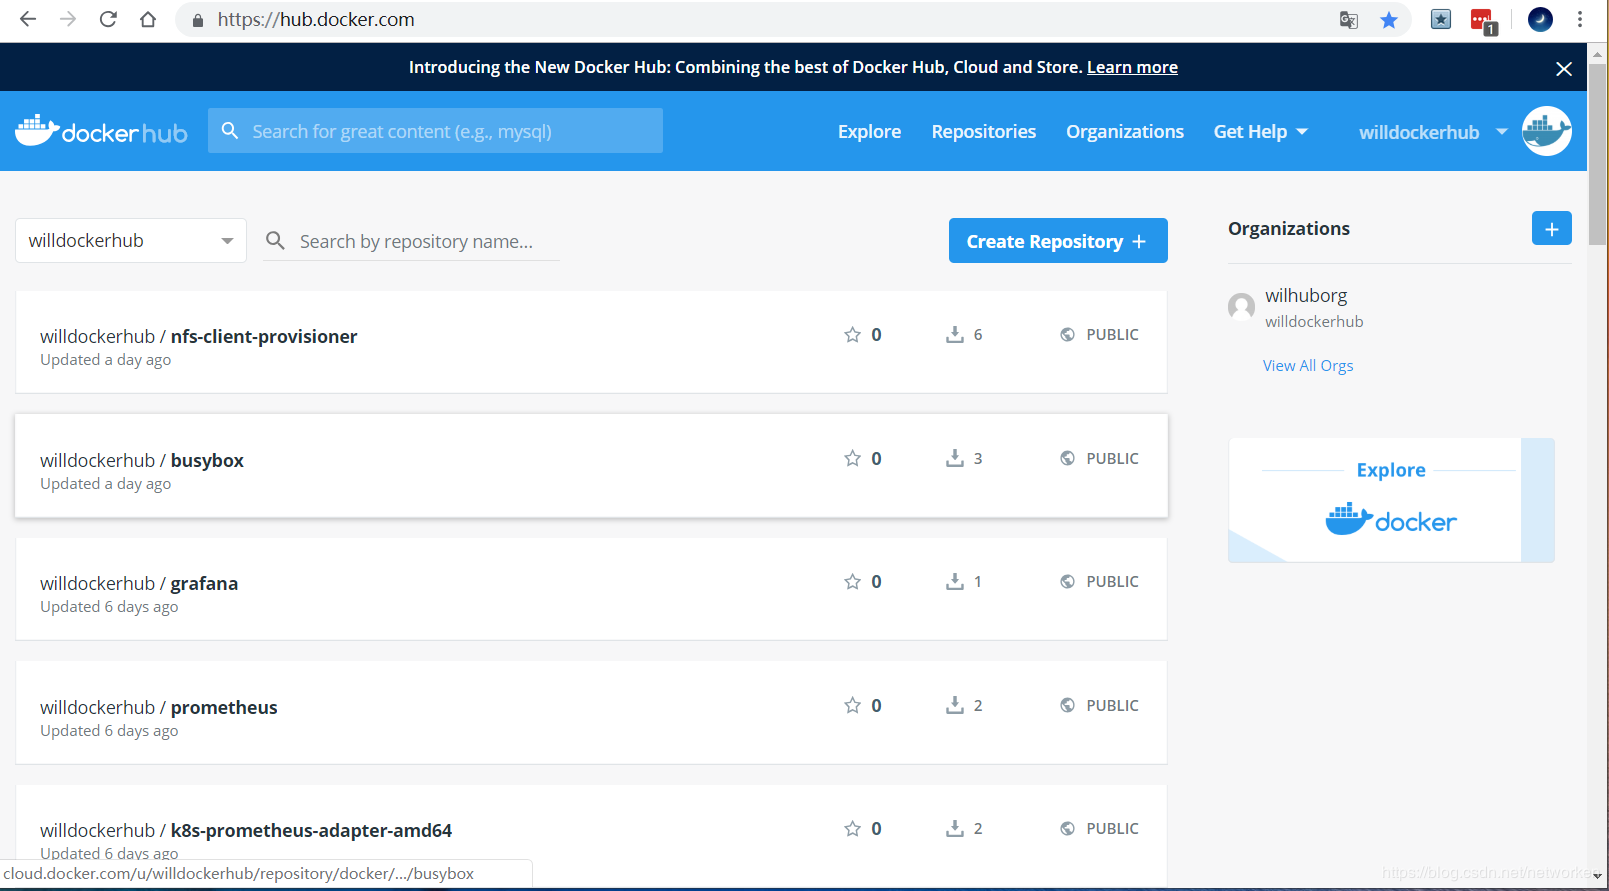Star the k8s-prometheus-adapter-amd64 repository
The width and height of the screenshot is (1609, 891).
tap(852, 829)
